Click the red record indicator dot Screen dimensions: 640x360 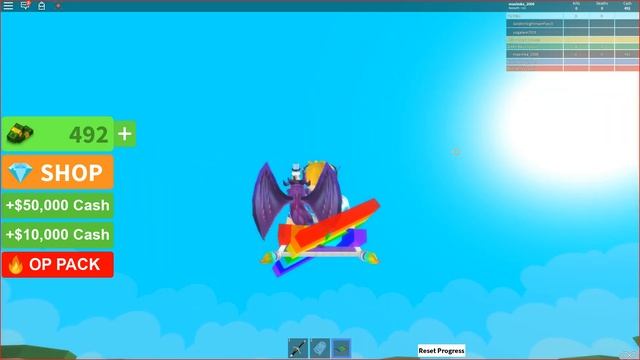click(58, 6)
